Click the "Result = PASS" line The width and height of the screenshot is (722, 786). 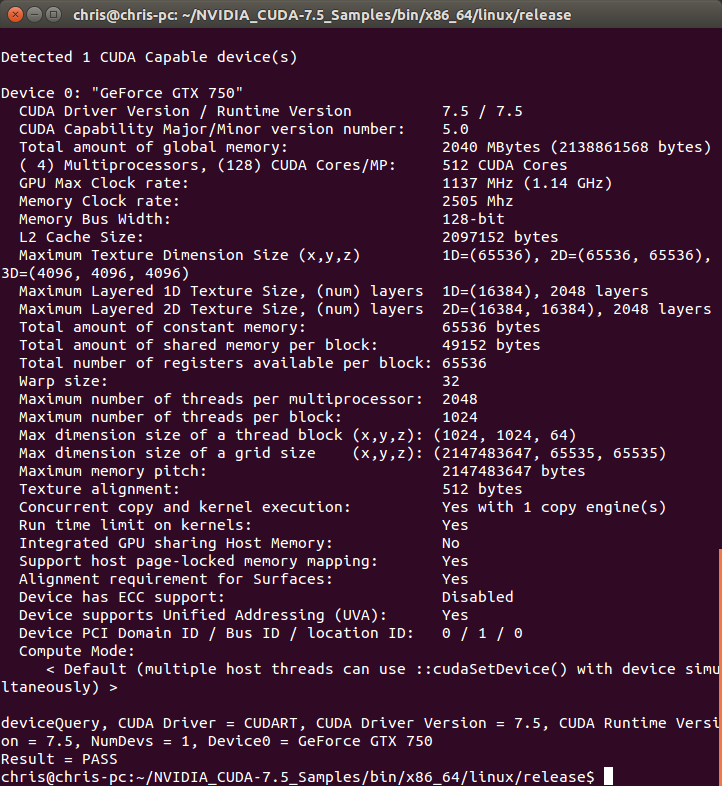59,759
